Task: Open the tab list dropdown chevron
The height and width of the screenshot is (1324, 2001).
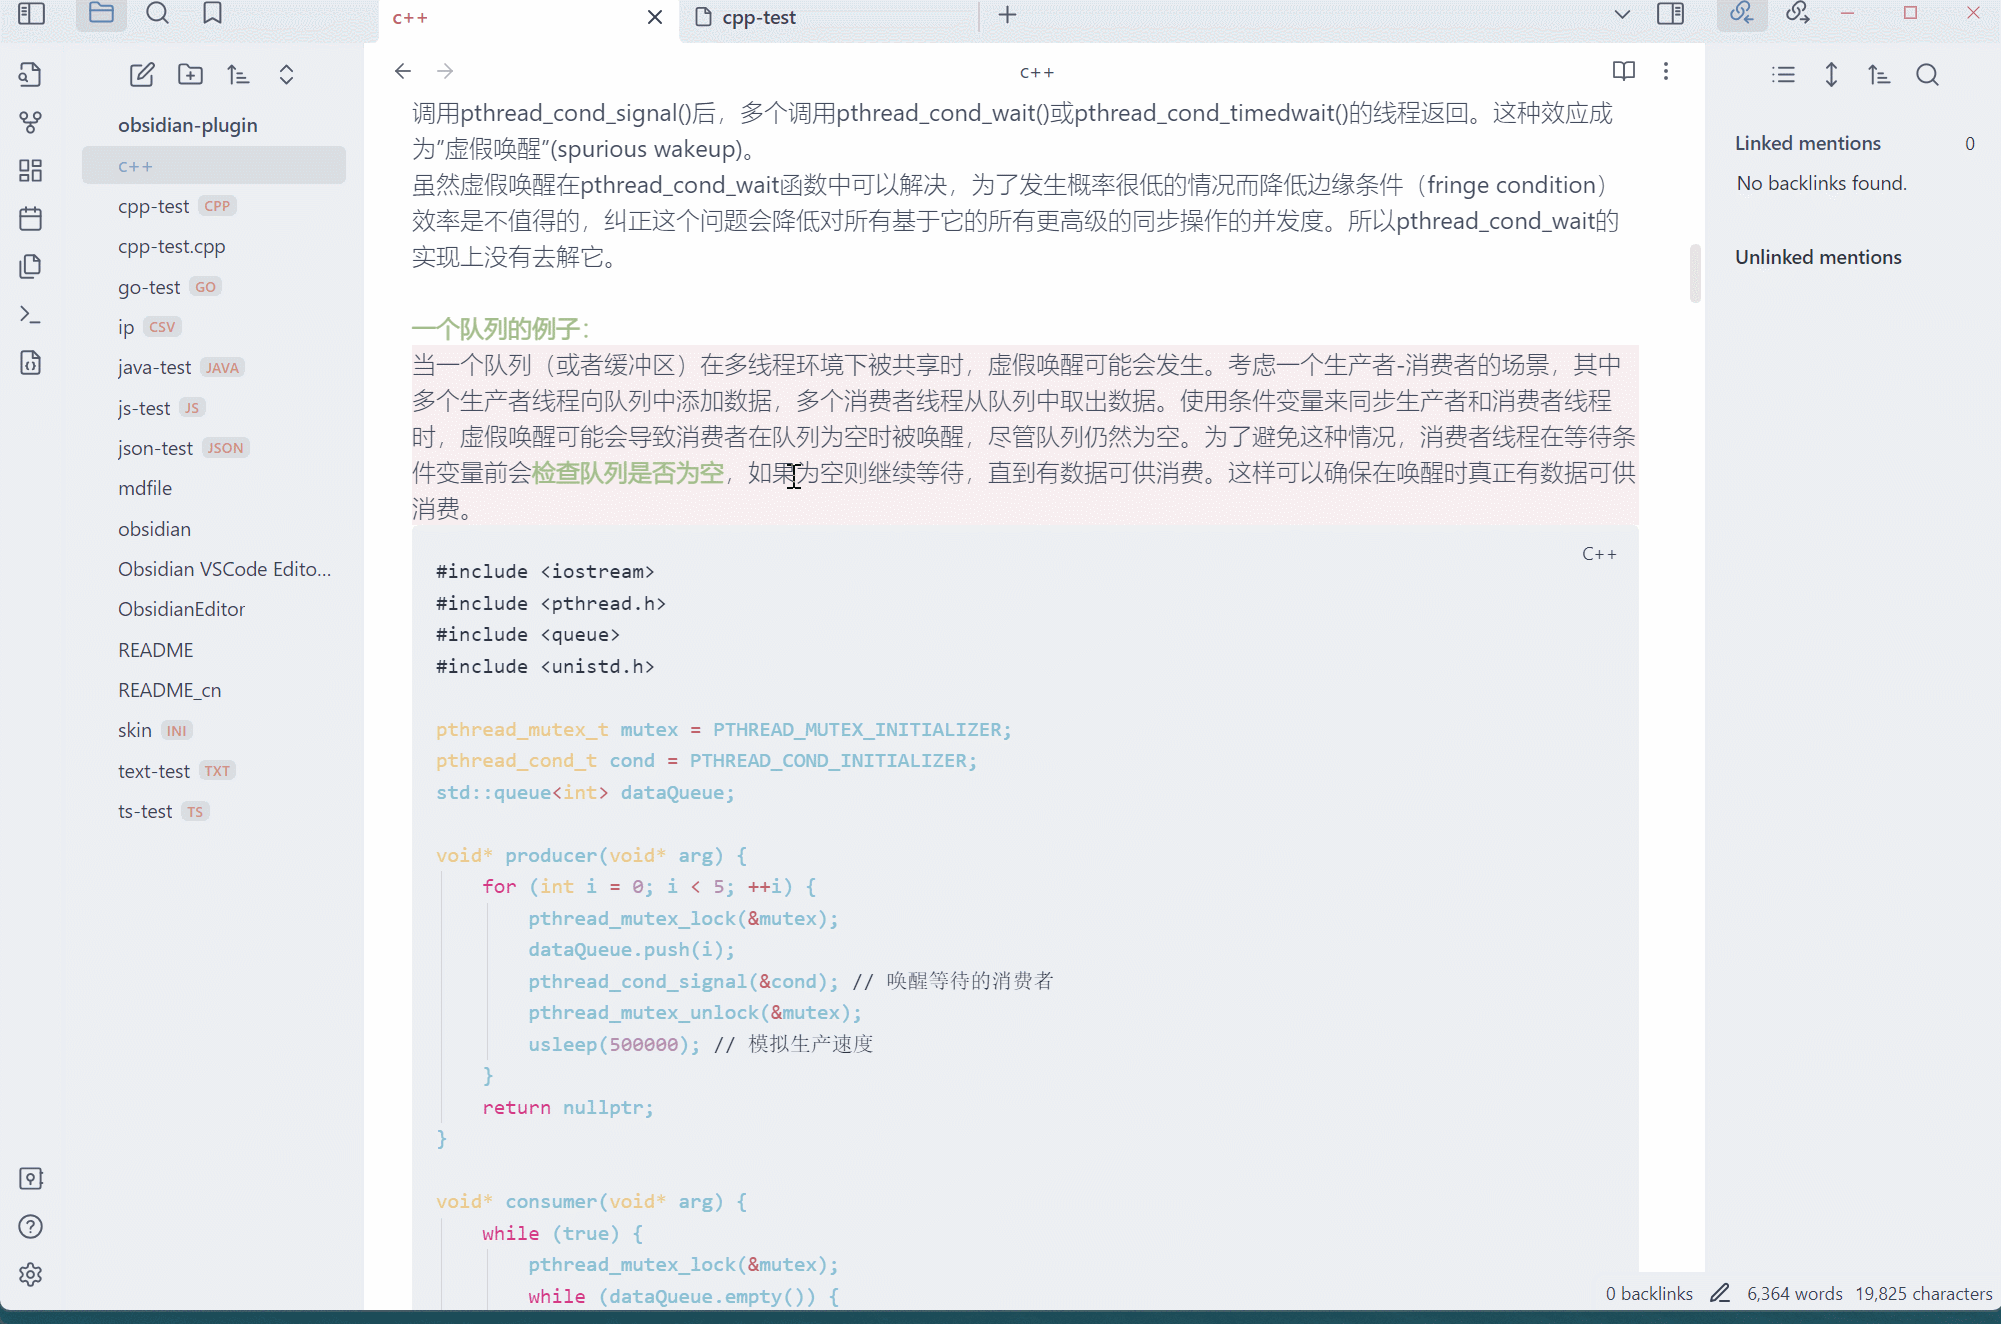Action: click(1622, 15)
